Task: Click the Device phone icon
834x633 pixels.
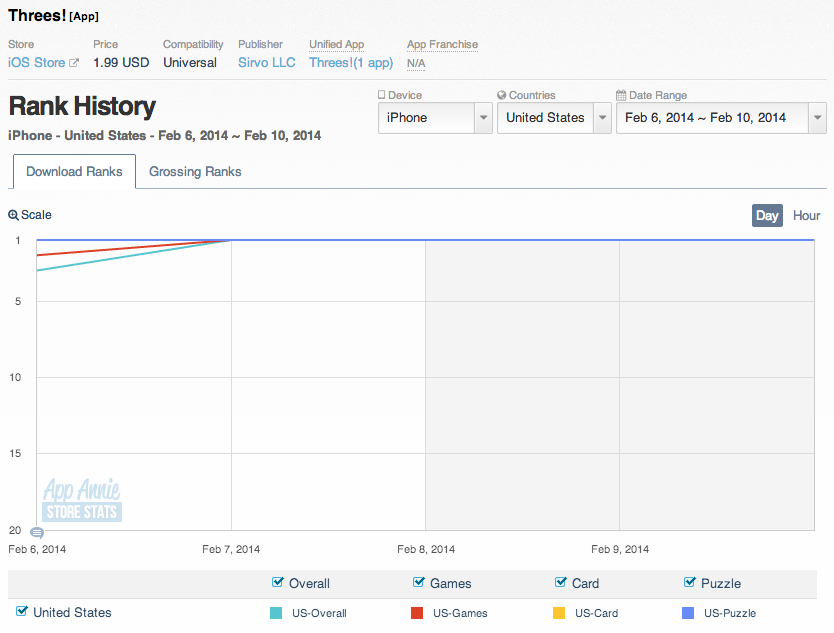Action: (381, 95)
